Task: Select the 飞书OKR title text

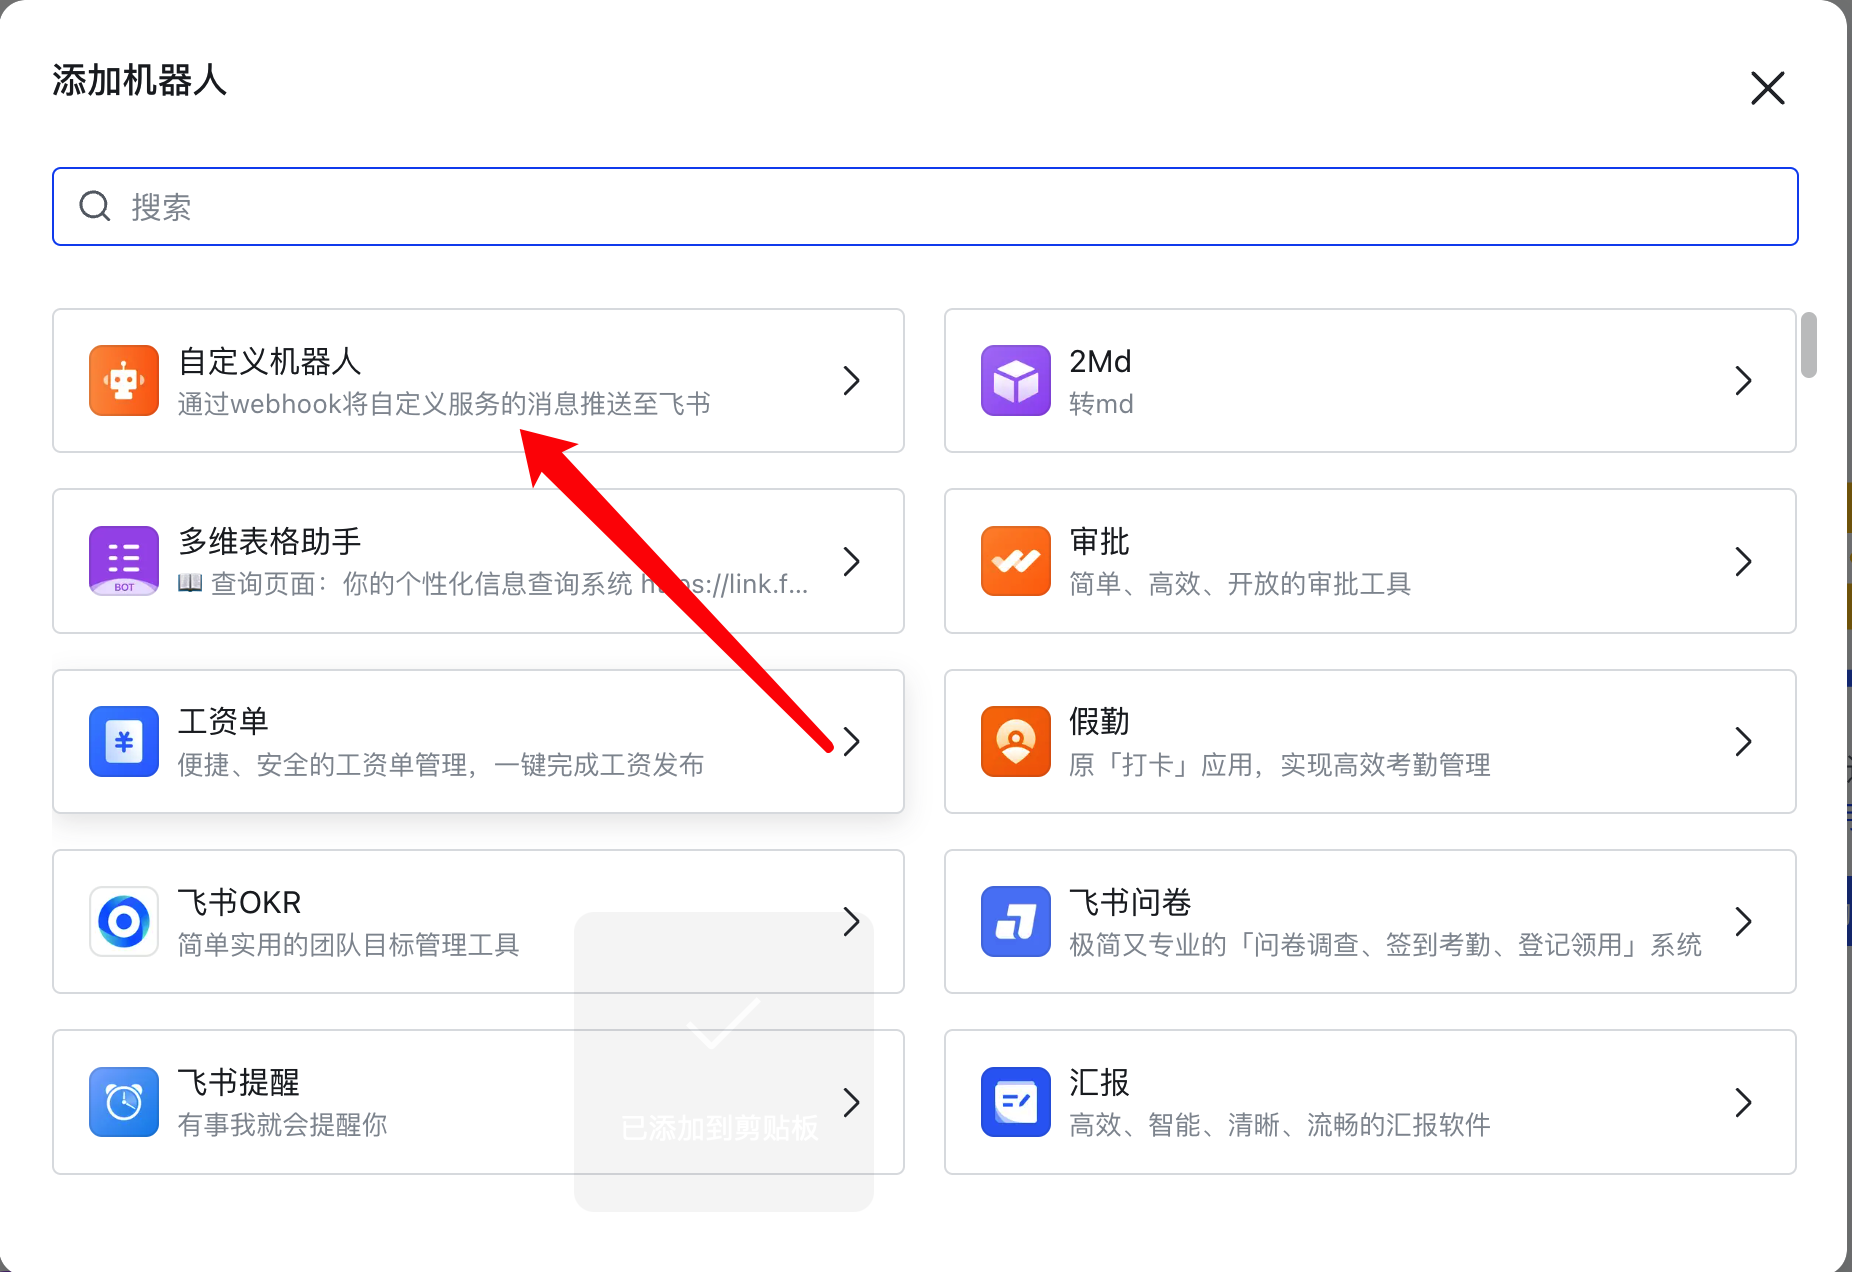Action: point(239,902)
